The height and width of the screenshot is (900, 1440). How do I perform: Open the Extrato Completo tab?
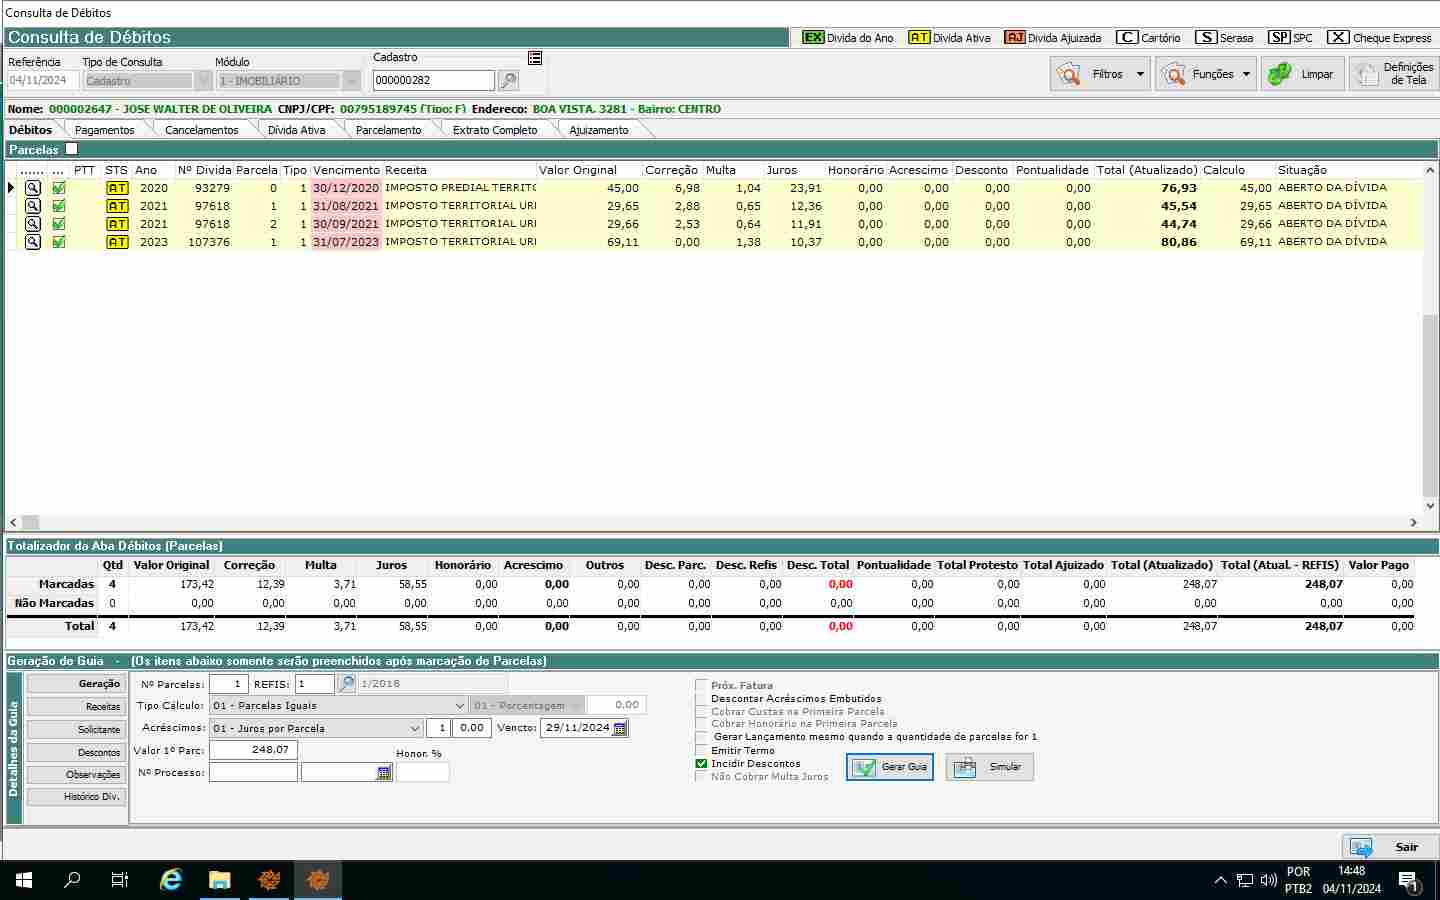click(494, 130)
